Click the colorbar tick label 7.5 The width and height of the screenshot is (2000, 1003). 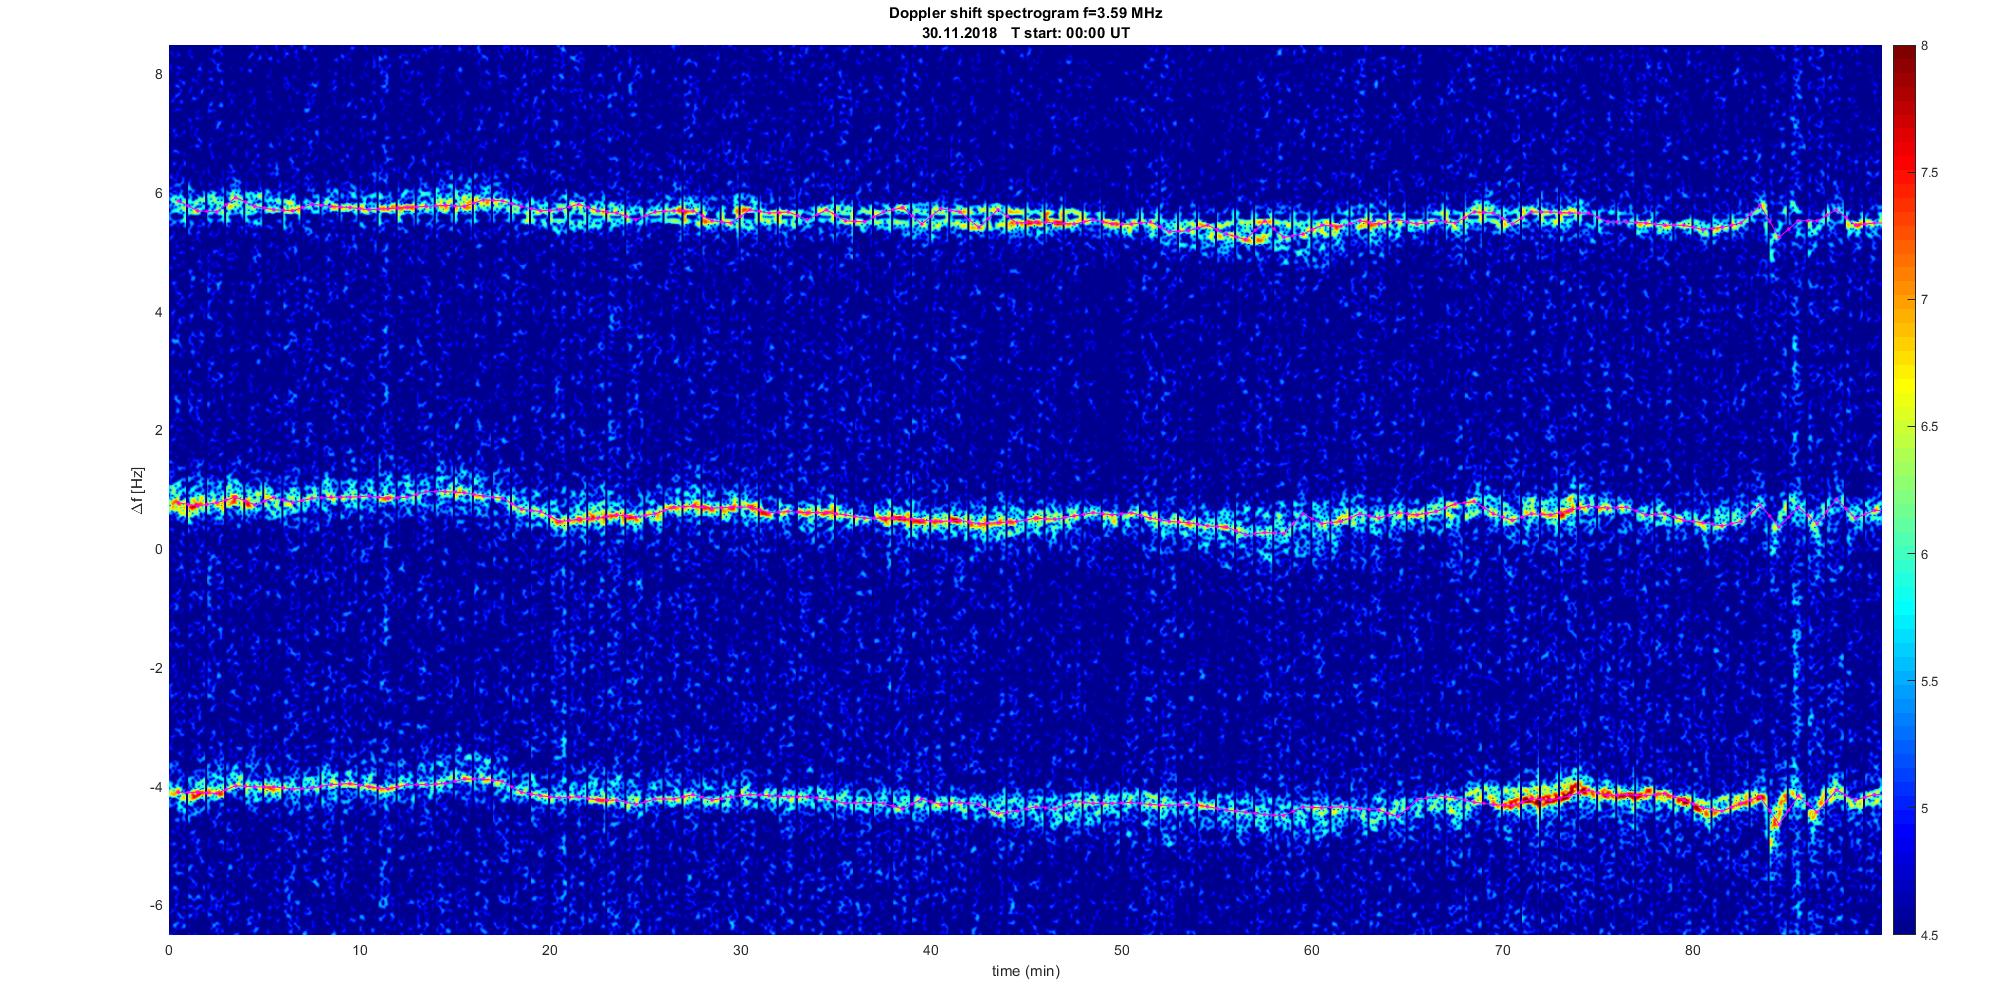[x=1930, y=173]
